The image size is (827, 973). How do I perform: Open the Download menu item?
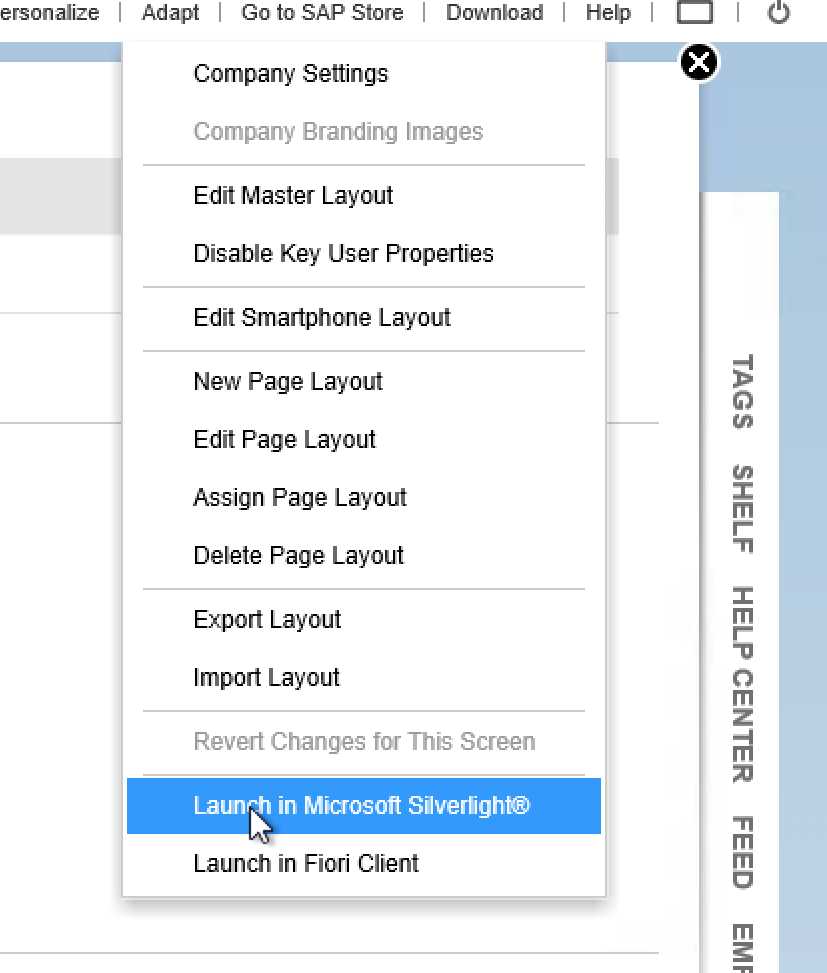point(494,13)
